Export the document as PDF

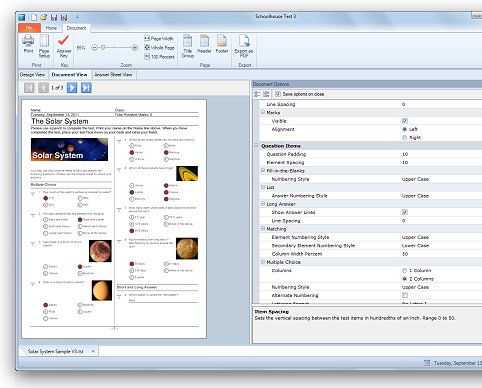tap(244, 46)
